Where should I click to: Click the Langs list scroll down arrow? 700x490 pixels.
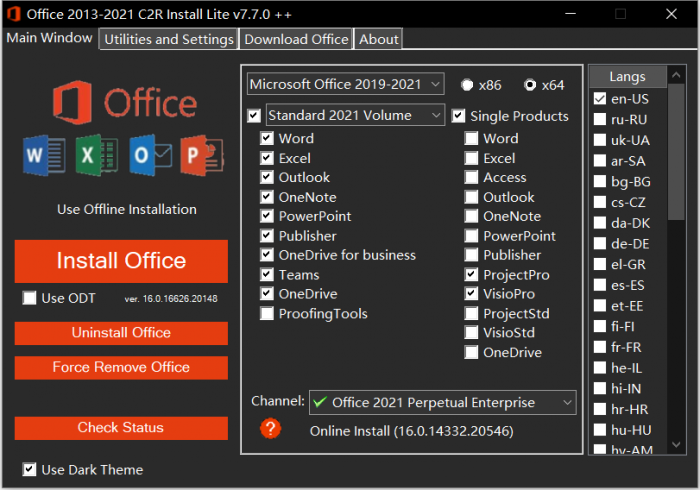[676, 444]
